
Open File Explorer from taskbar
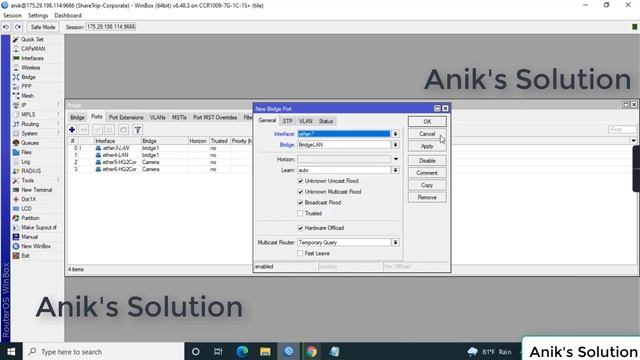click(x=265, y=351)
